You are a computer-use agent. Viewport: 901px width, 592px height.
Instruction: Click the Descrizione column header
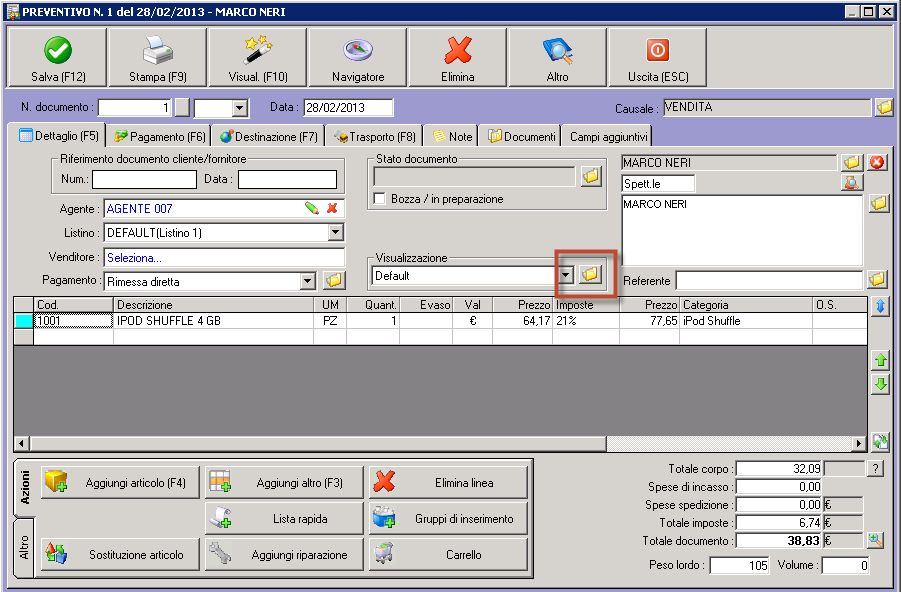[214, 305]
